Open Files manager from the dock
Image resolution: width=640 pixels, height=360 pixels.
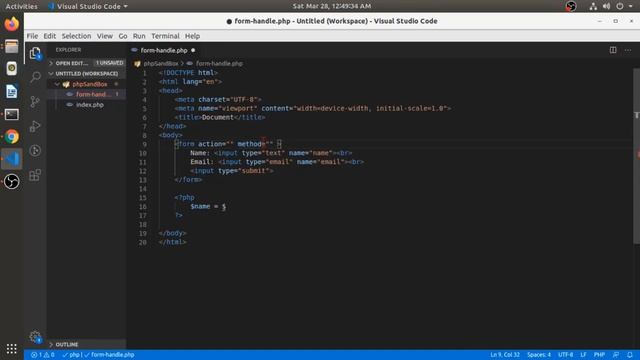(x=11, y=47)
